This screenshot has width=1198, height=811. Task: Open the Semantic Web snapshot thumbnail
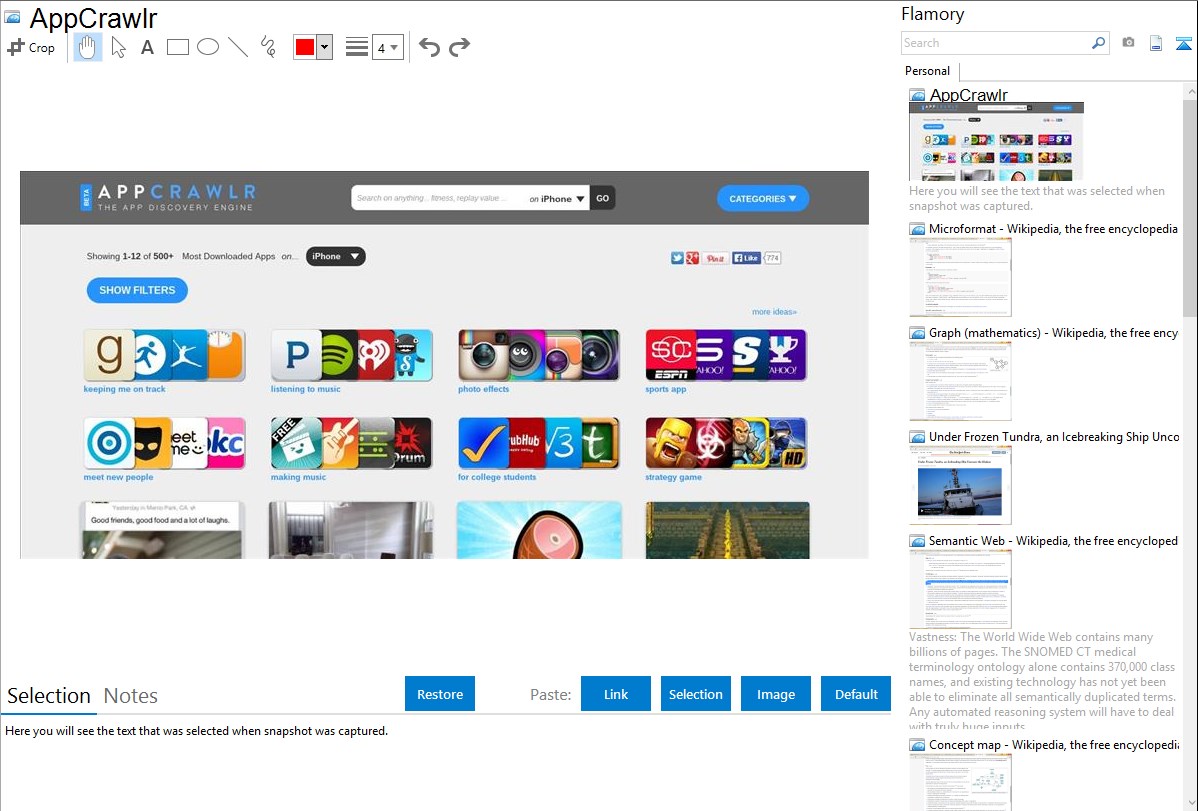[x=960, y=589]
